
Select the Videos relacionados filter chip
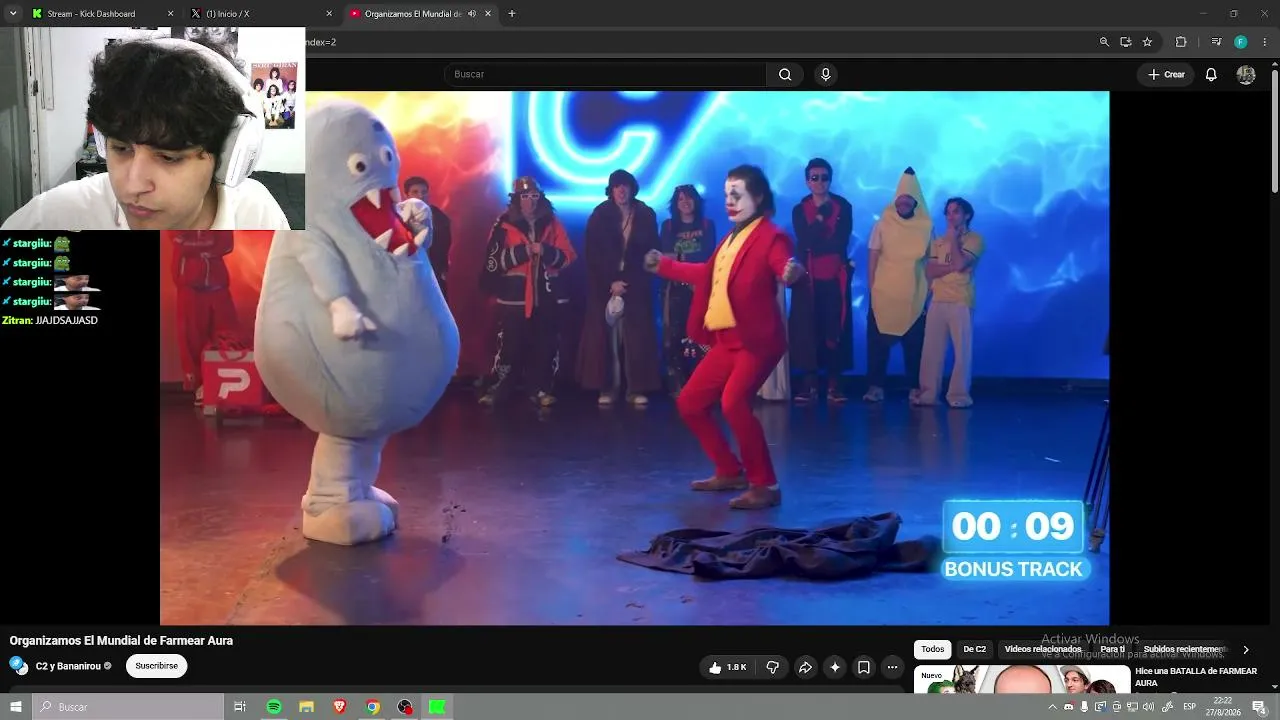1043,649
